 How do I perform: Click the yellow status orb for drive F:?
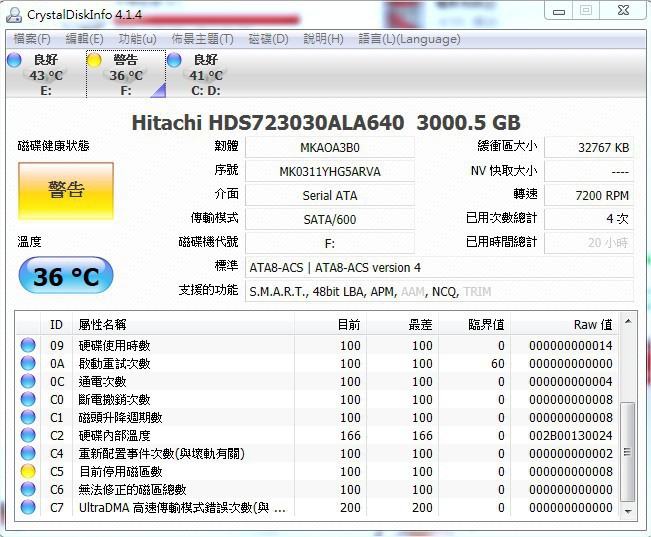coord(94,60)
